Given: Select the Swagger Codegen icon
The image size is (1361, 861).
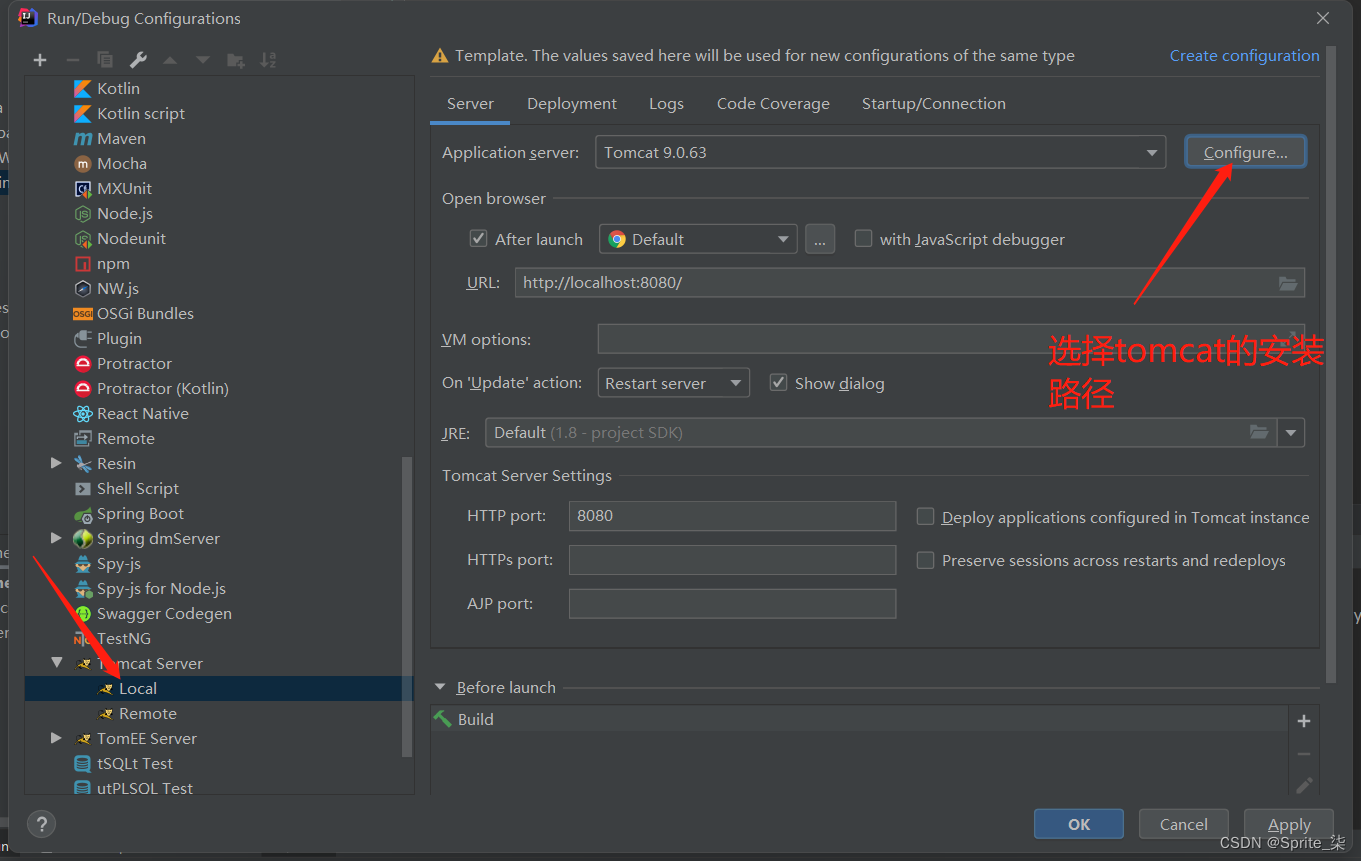Looking at the screenshot, I should coord(83,614).
